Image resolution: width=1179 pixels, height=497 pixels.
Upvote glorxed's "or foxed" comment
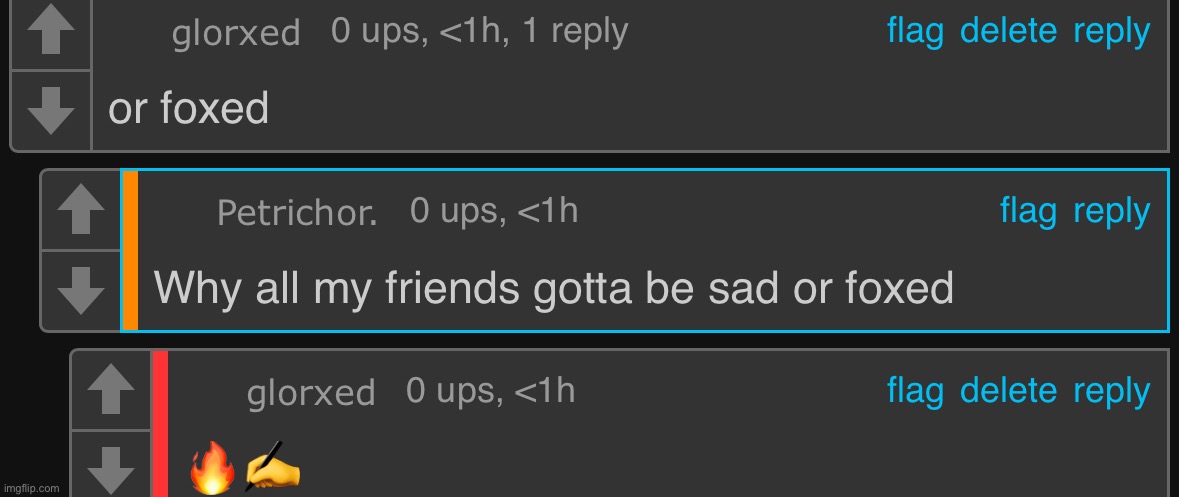point(51,32)
